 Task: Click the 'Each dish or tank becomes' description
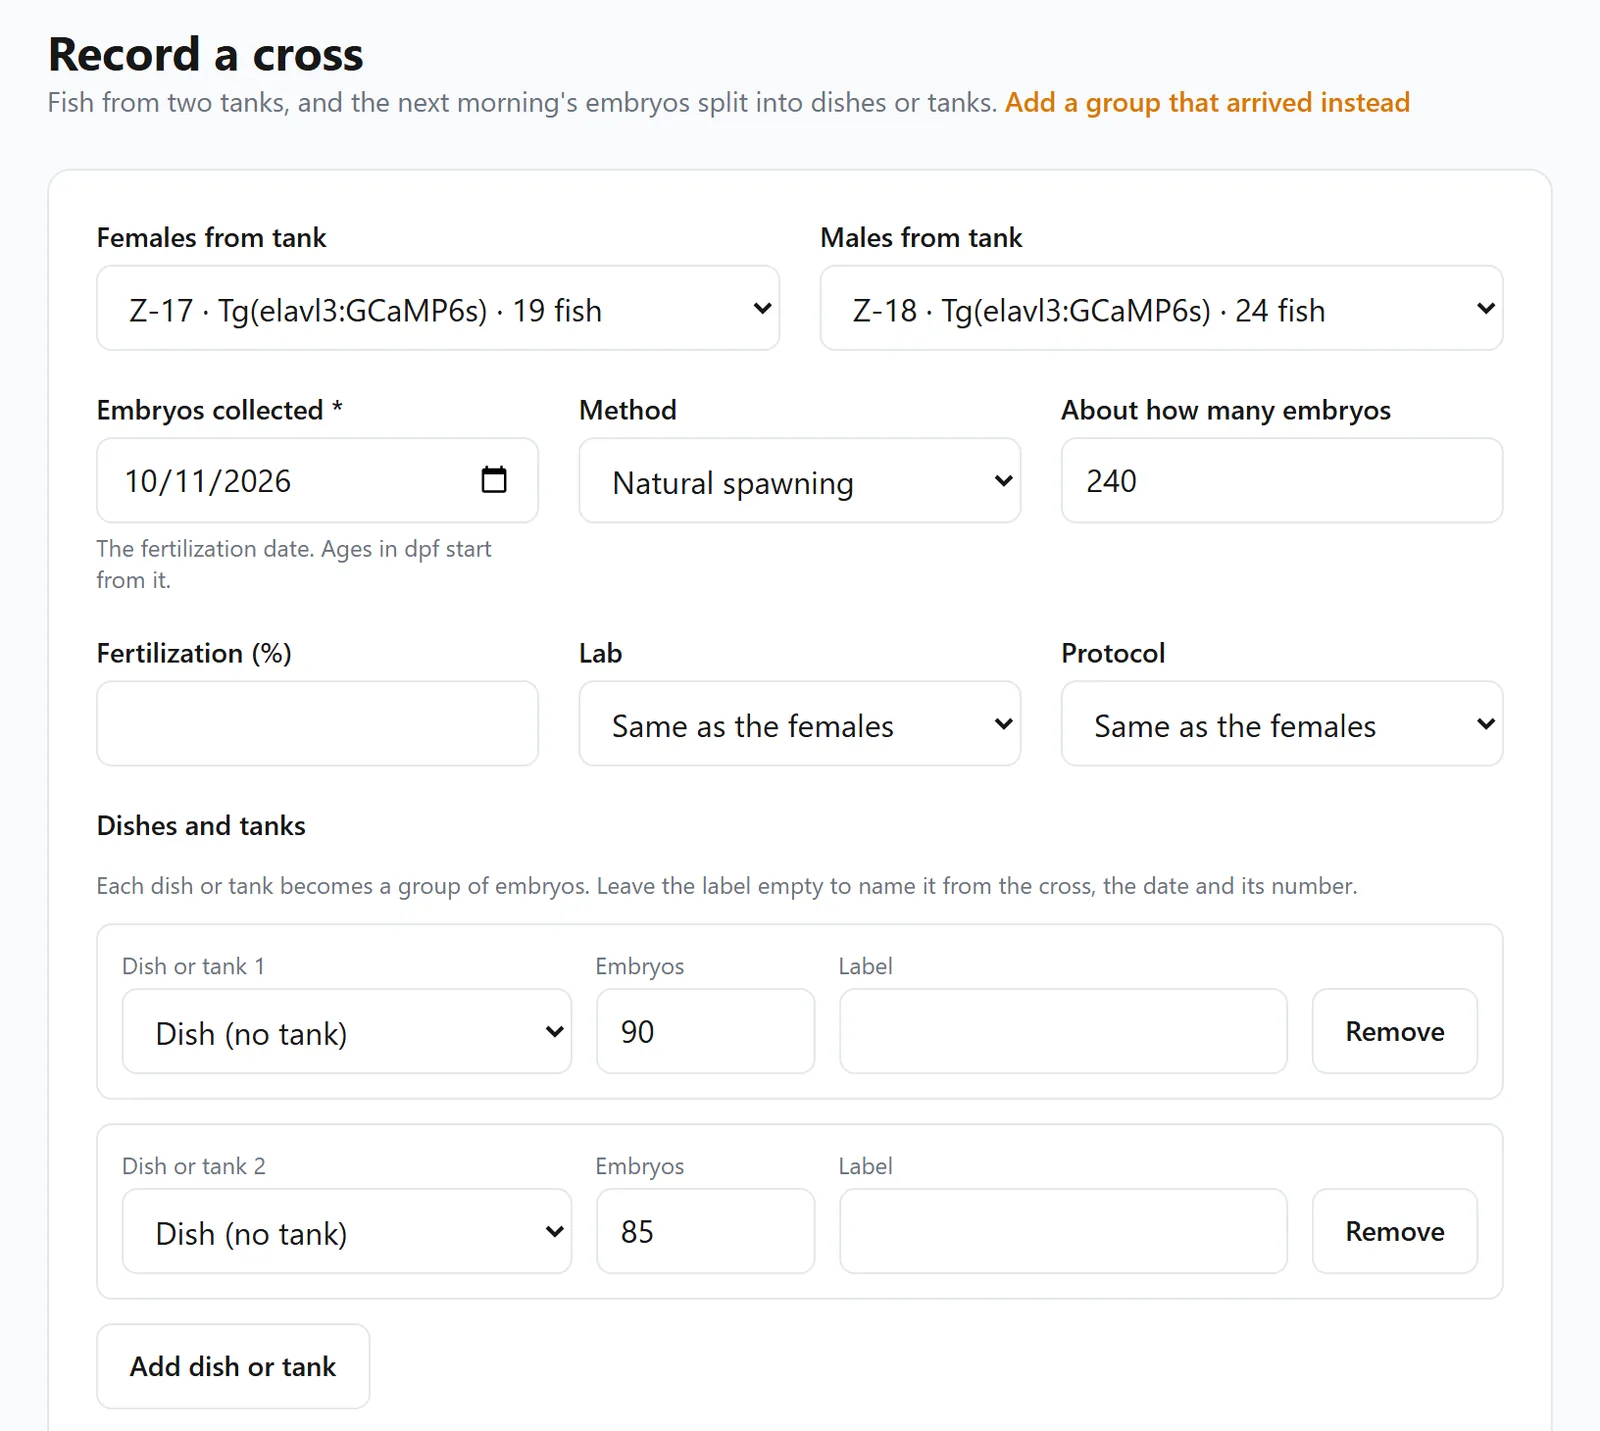click(727, 886)
